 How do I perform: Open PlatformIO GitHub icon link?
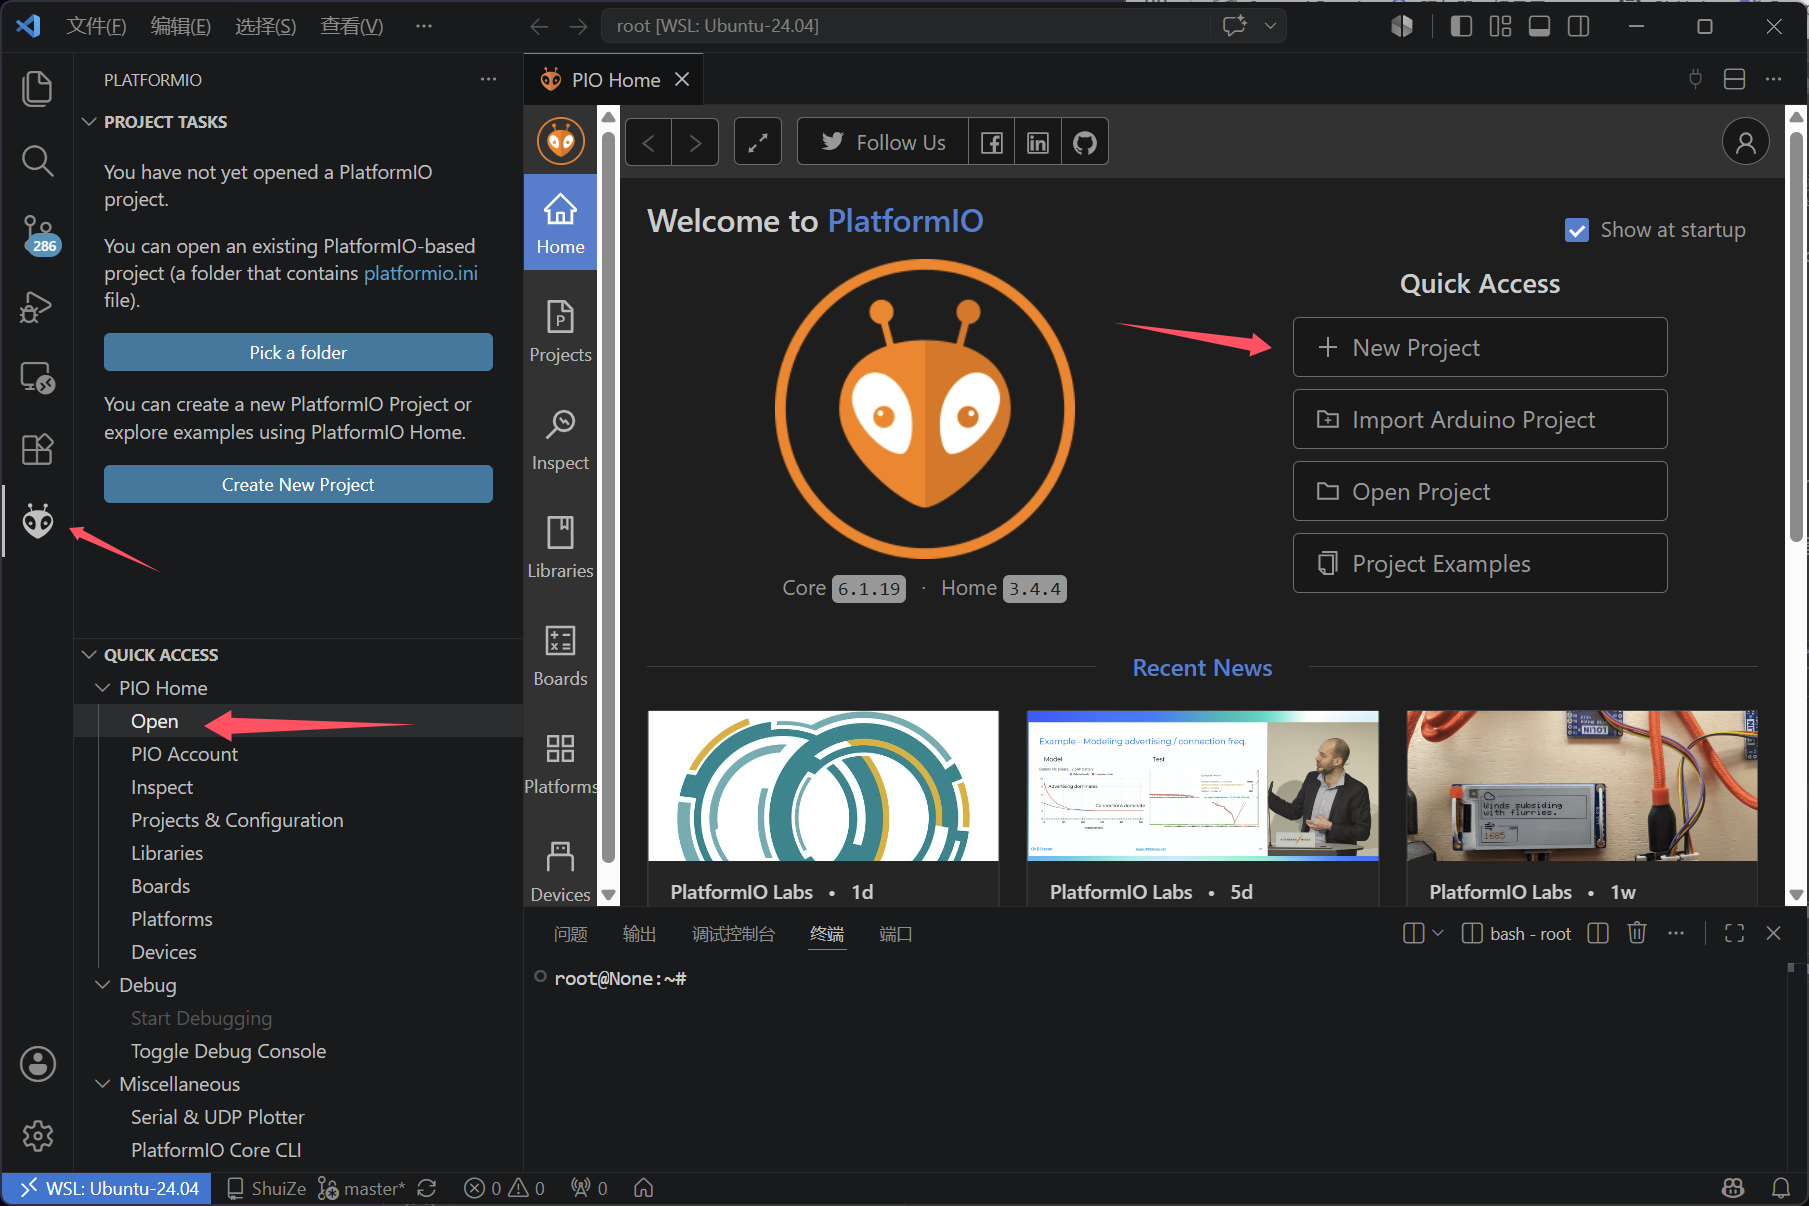(1084, 142)
